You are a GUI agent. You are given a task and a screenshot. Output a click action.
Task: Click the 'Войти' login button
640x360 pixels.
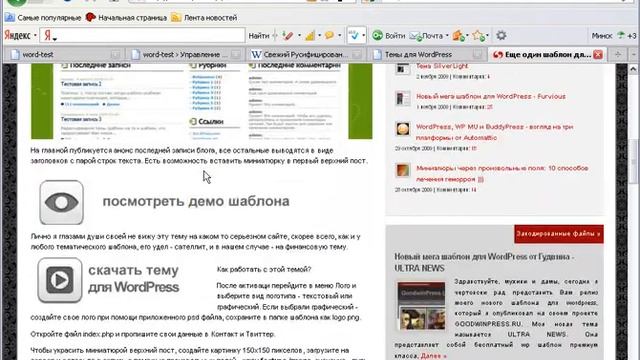tap(395, 36)
